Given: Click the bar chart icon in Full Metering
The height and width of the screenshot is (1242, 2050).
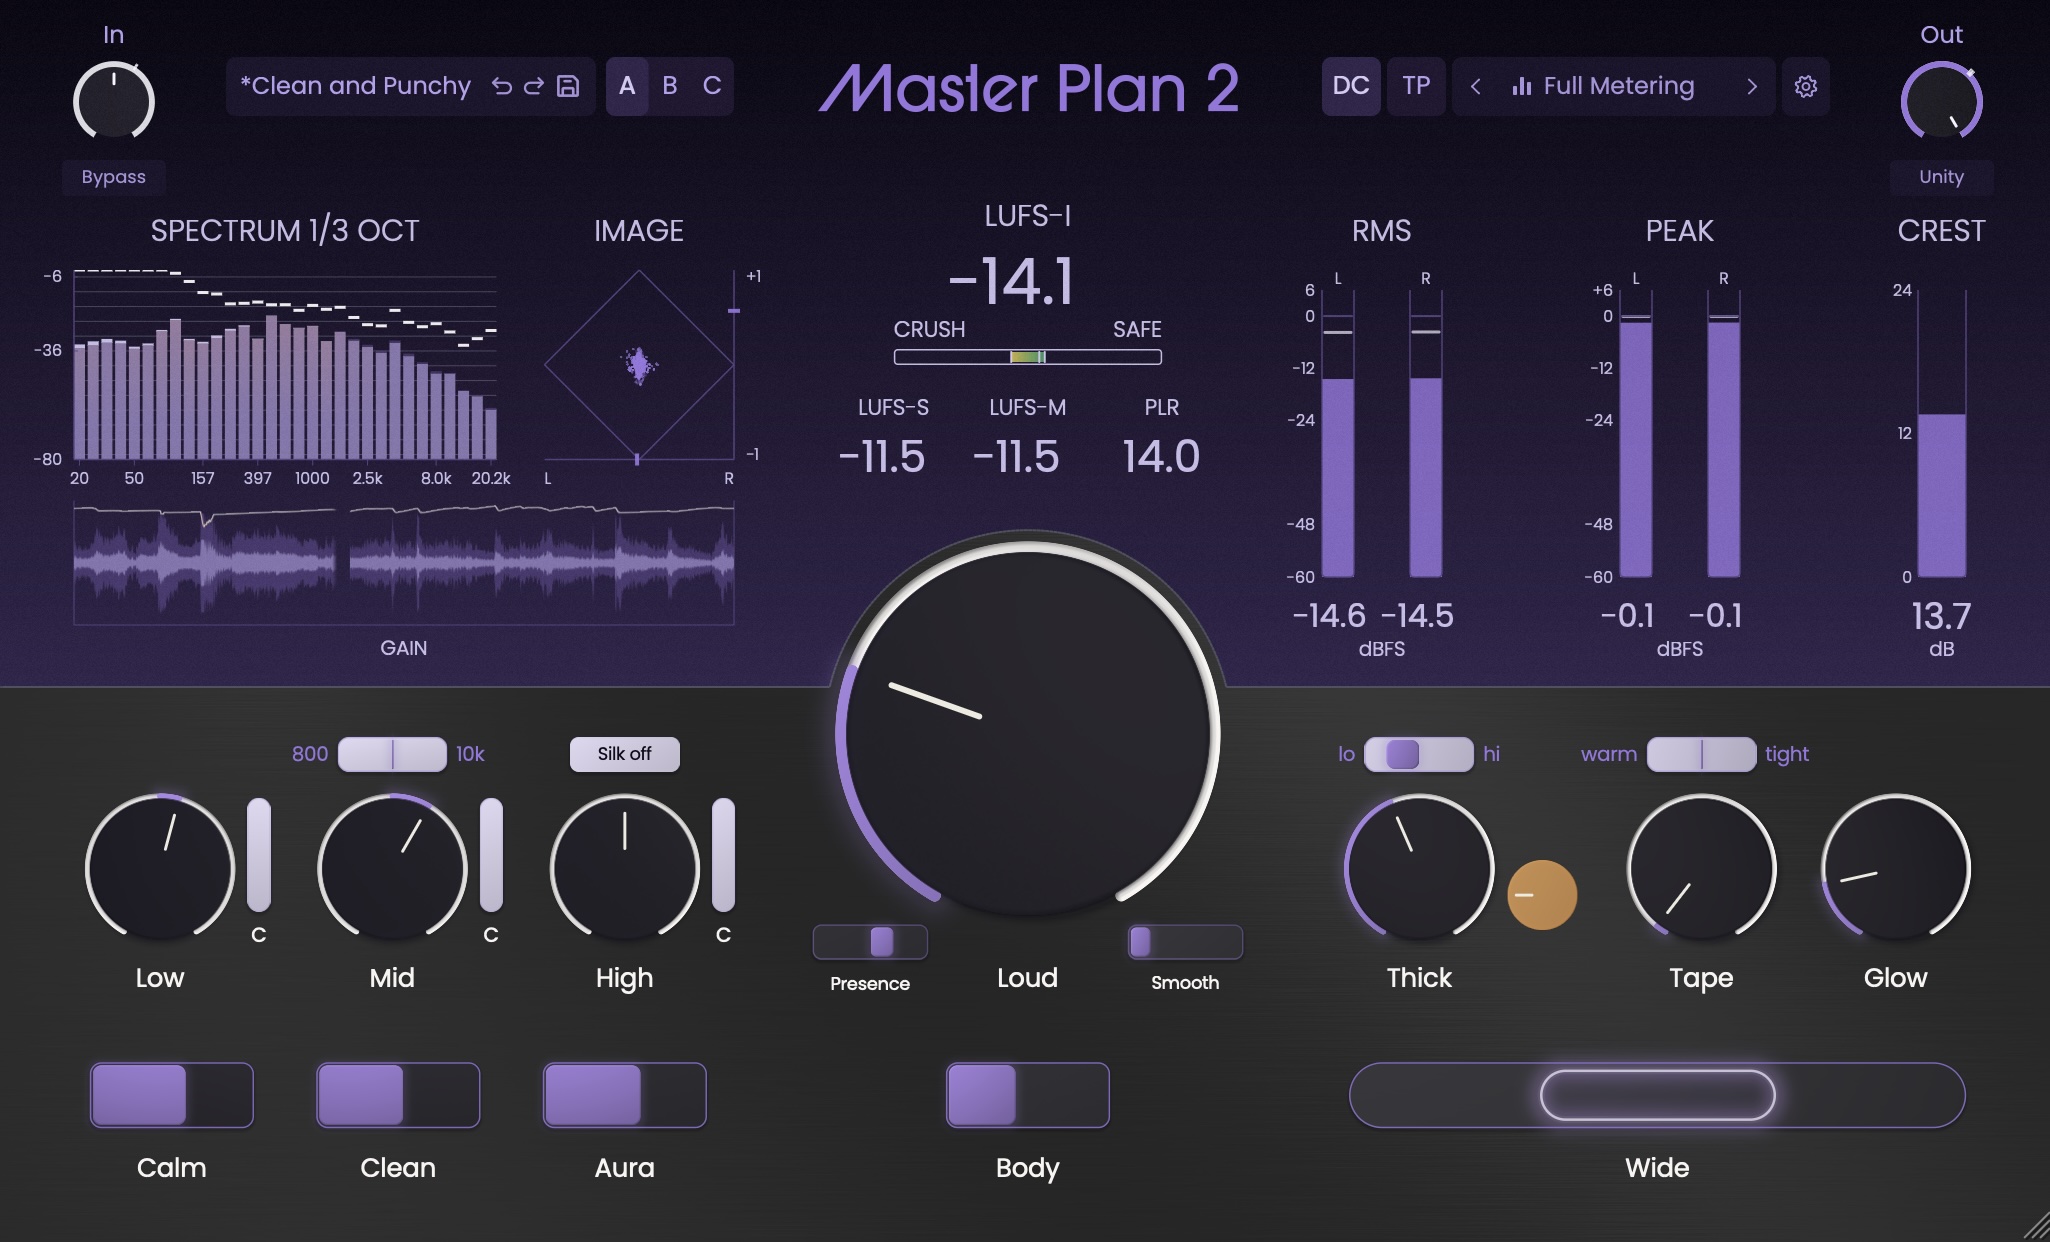Looking at the screenshot, I should click(x=1522, y=86).
